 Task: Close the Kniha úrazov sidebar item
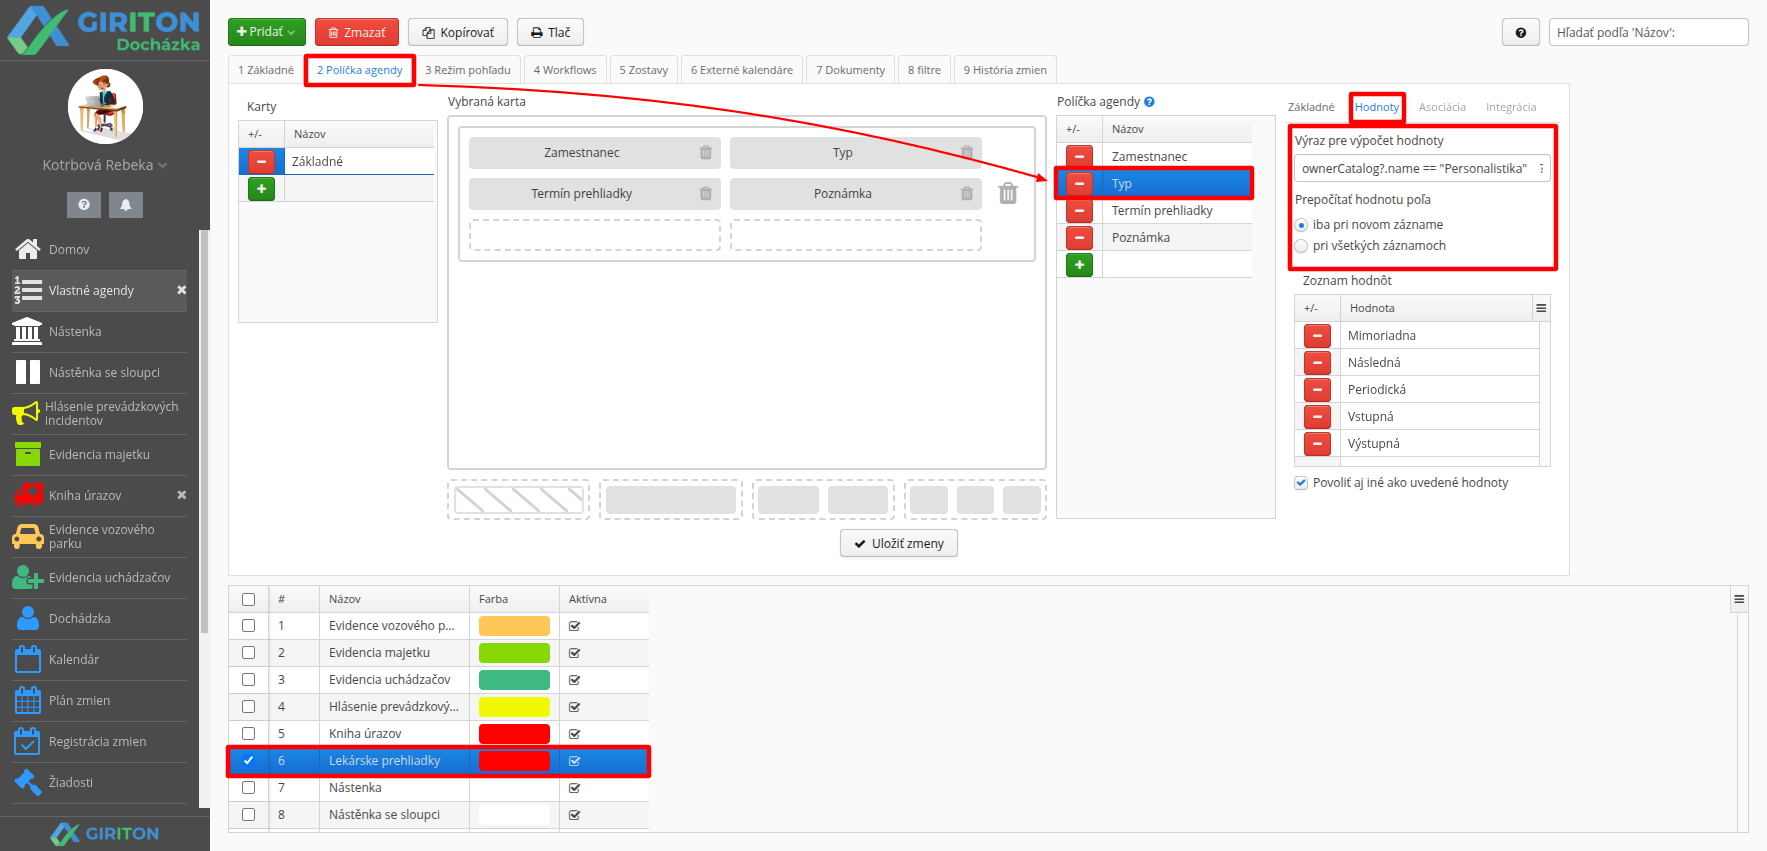pyautogui.click(x=182, y=495)
